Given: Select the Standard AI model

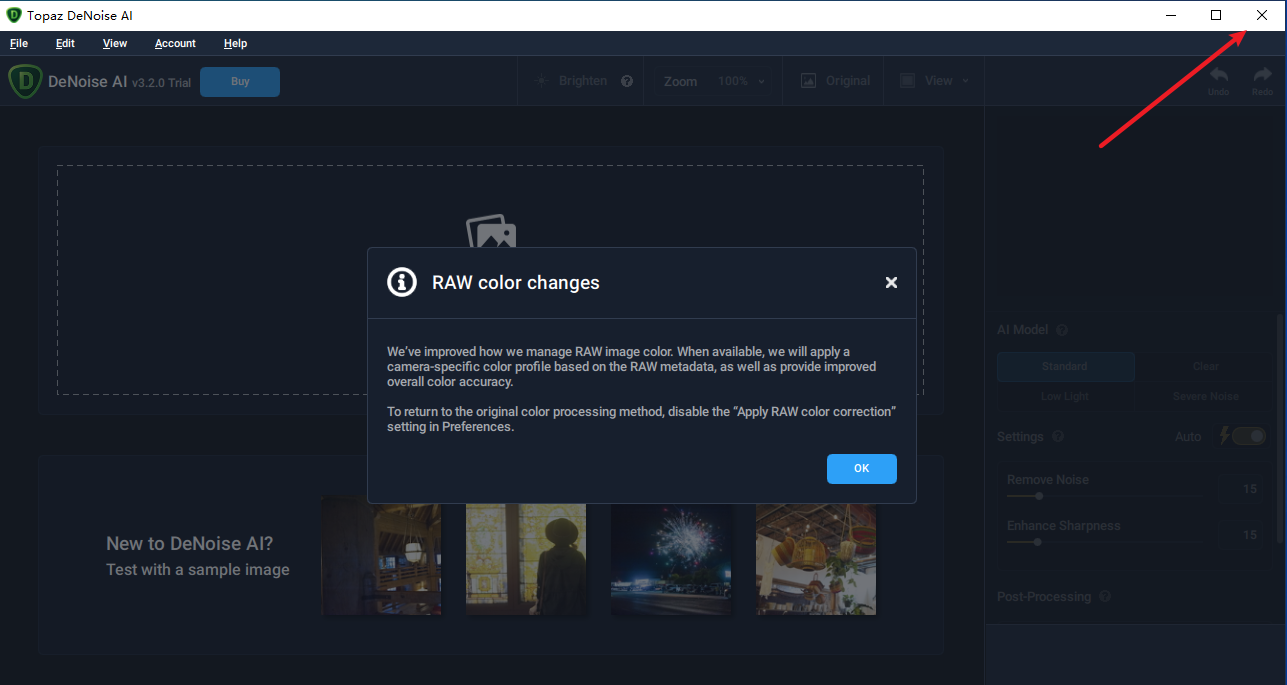Looking at the screenshot, I should pyautogui.click(x=1065, y=366).
